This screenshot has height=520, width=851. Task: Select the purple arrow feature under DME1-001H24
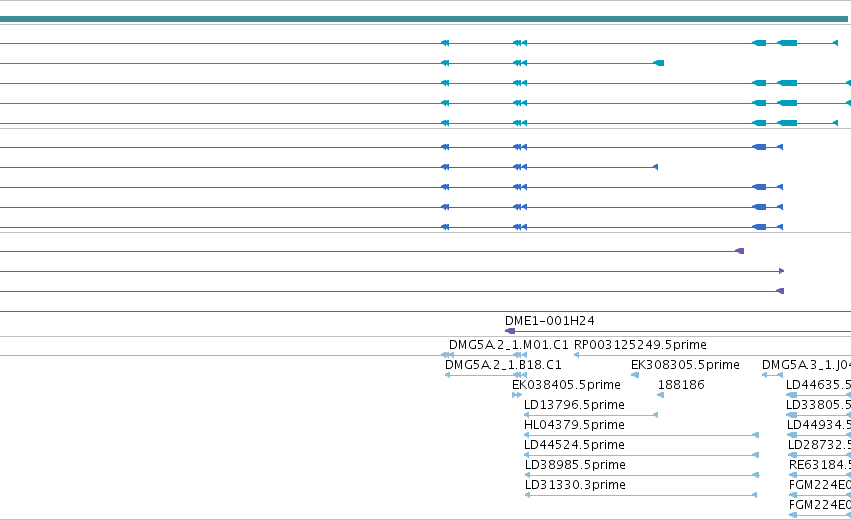pyautogui.click(x=678, y=331)
